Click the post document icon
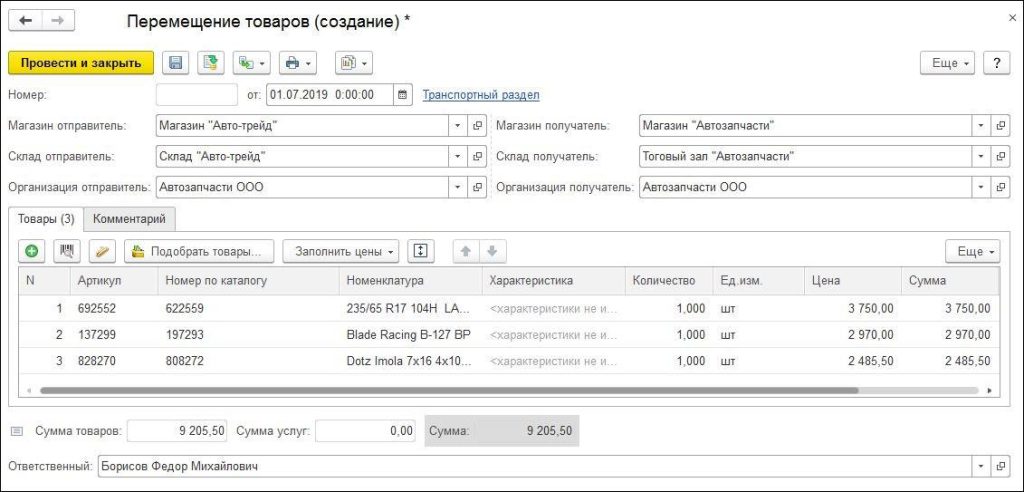1024x492 pixels. pyautogui.click(x=210, y=63)
